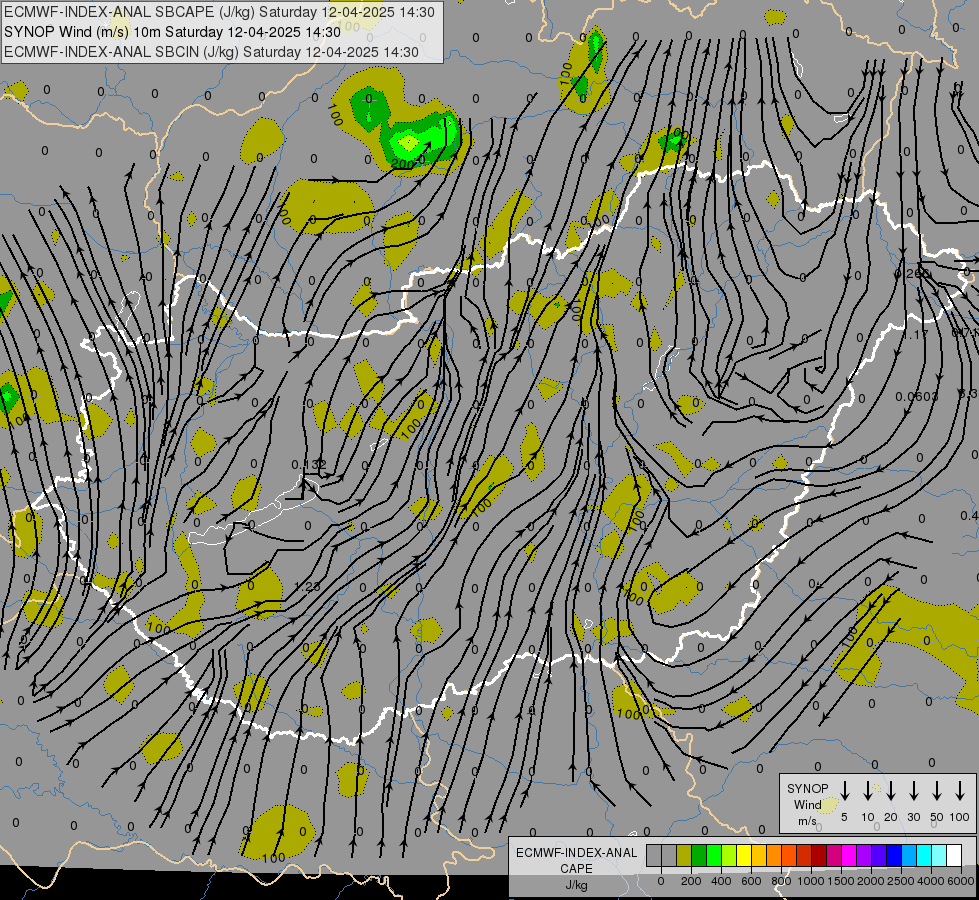Click the J/kg unit label
The width and height of the screenshot is (979, 900).
click(x=576, y=885)
